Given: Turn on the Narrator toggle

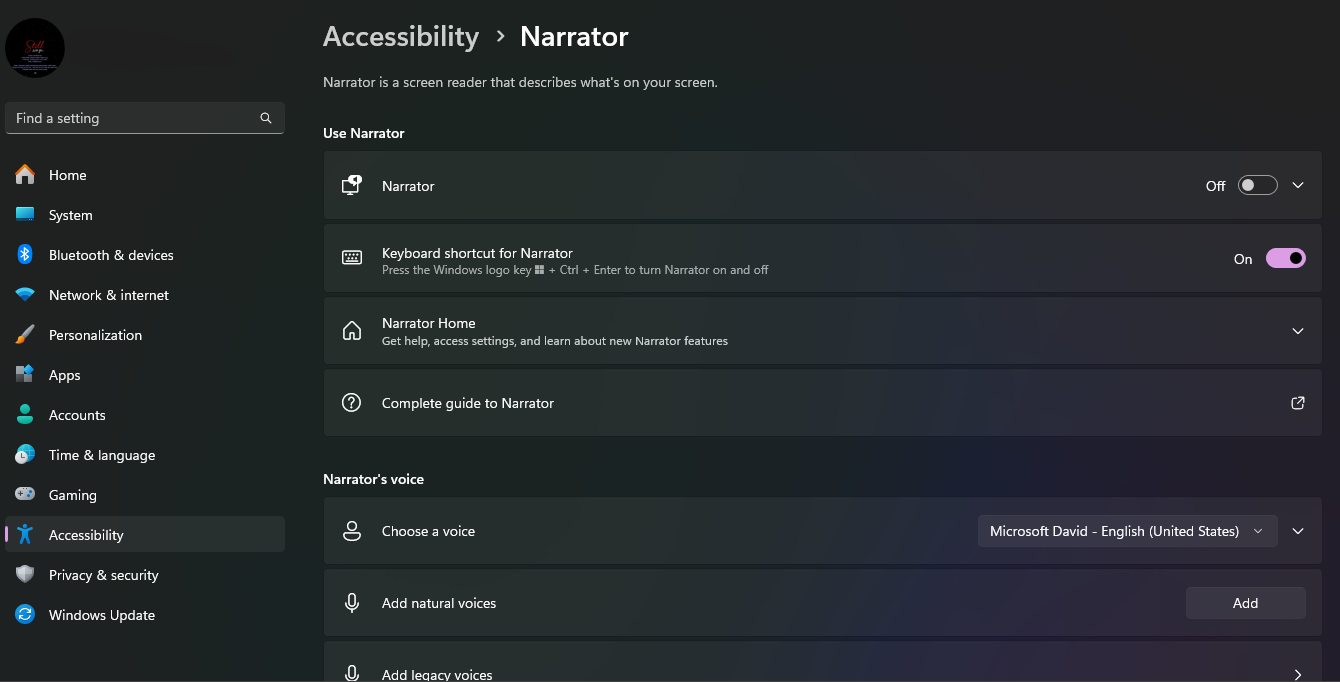Looking at the screenshot, I should [1257, 186].
